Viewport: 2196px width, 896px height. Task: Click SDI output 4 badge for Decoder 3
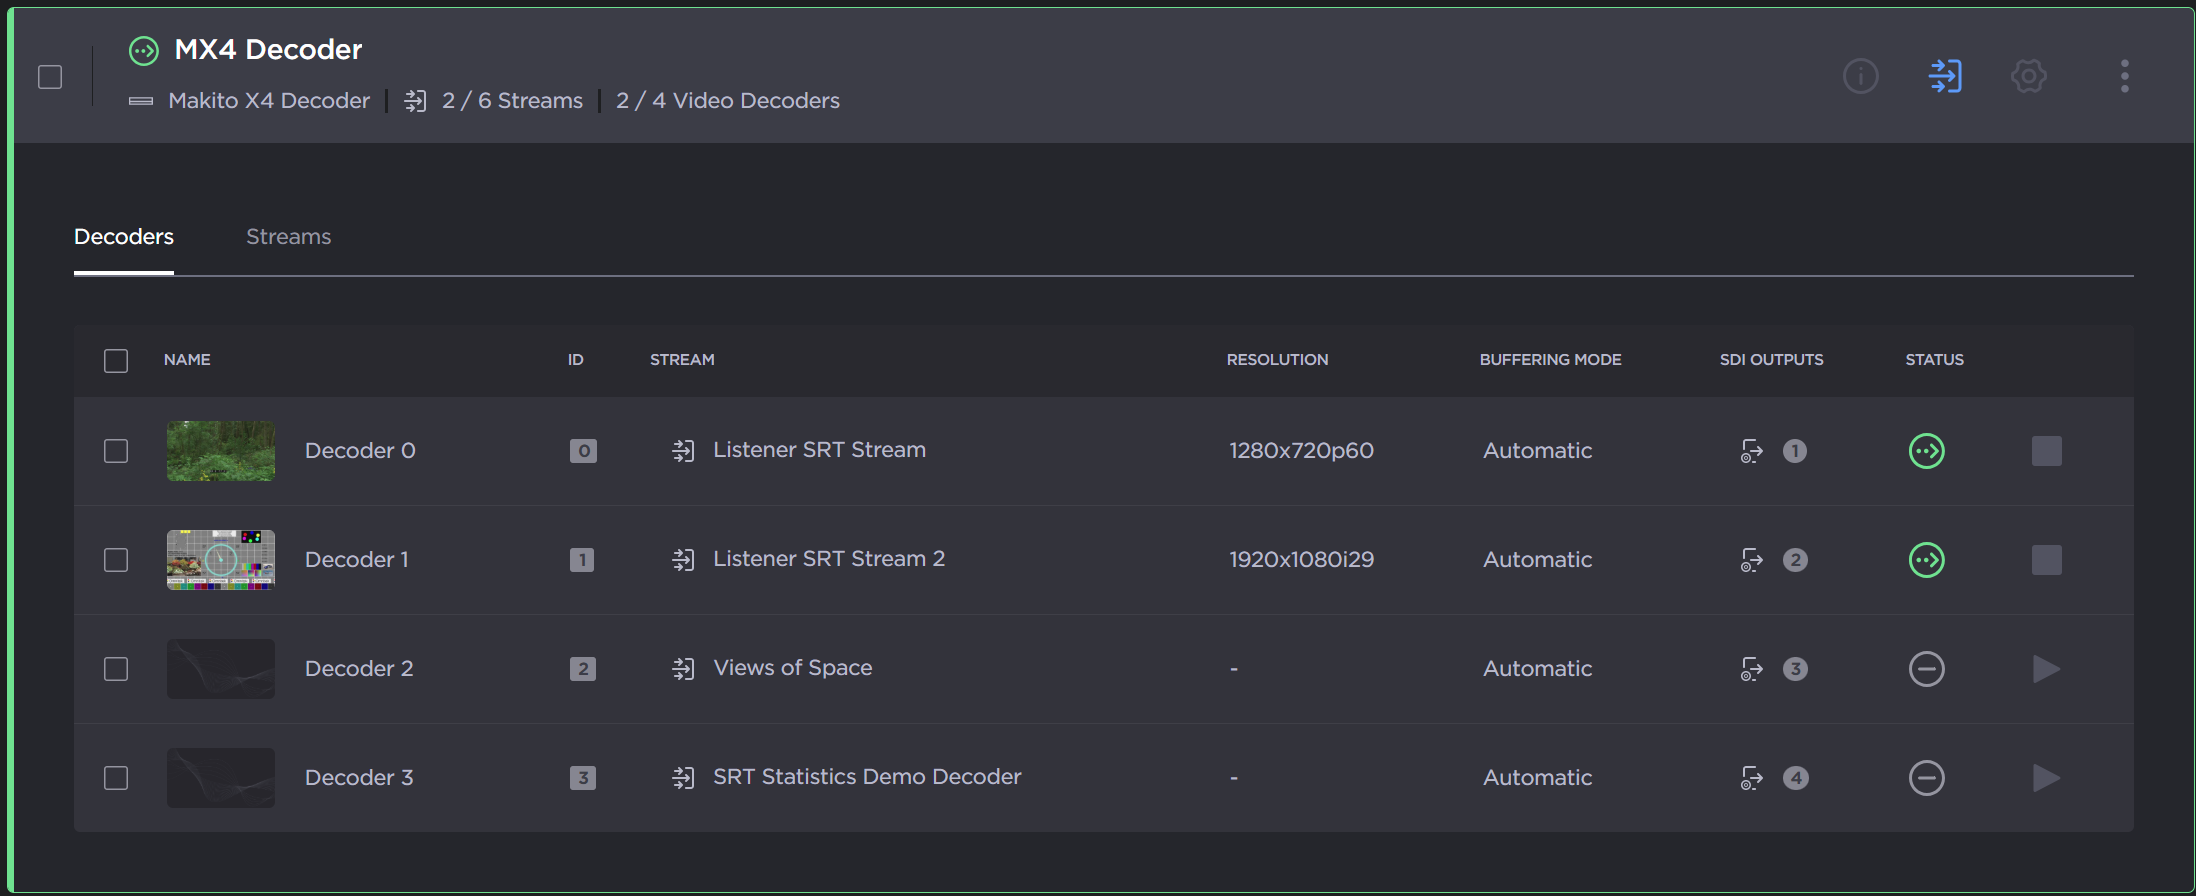point(1795,778)
